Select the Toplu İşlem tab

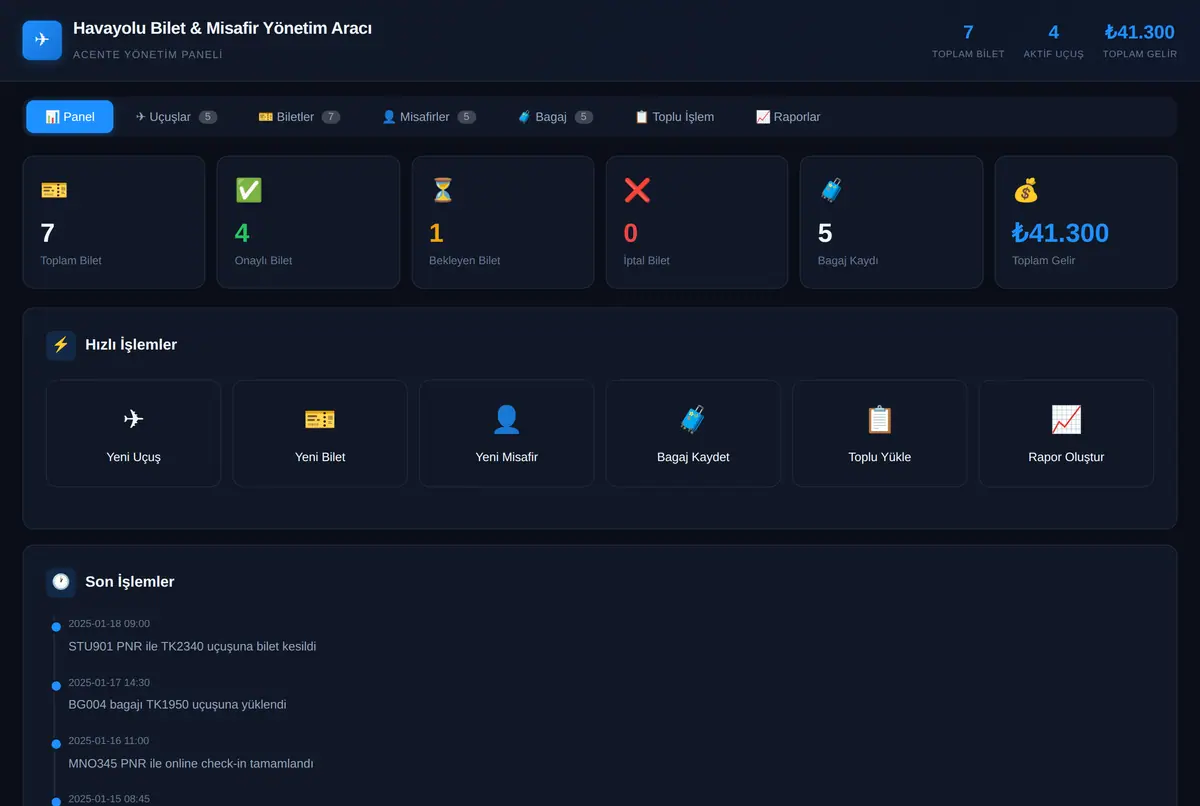[x=675, y=117]
